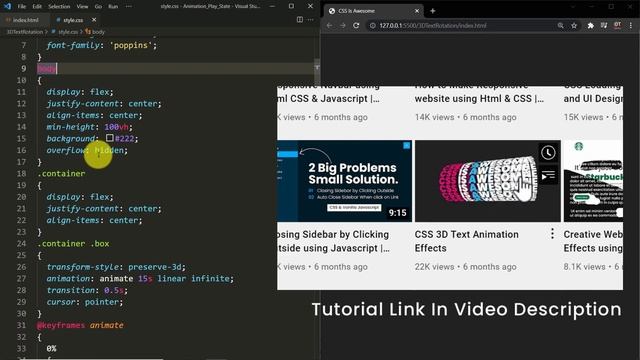The width and height of the screenshot is (640, 360).
Task: Open the Selection menu in VS Code
Action: (59, 7)
